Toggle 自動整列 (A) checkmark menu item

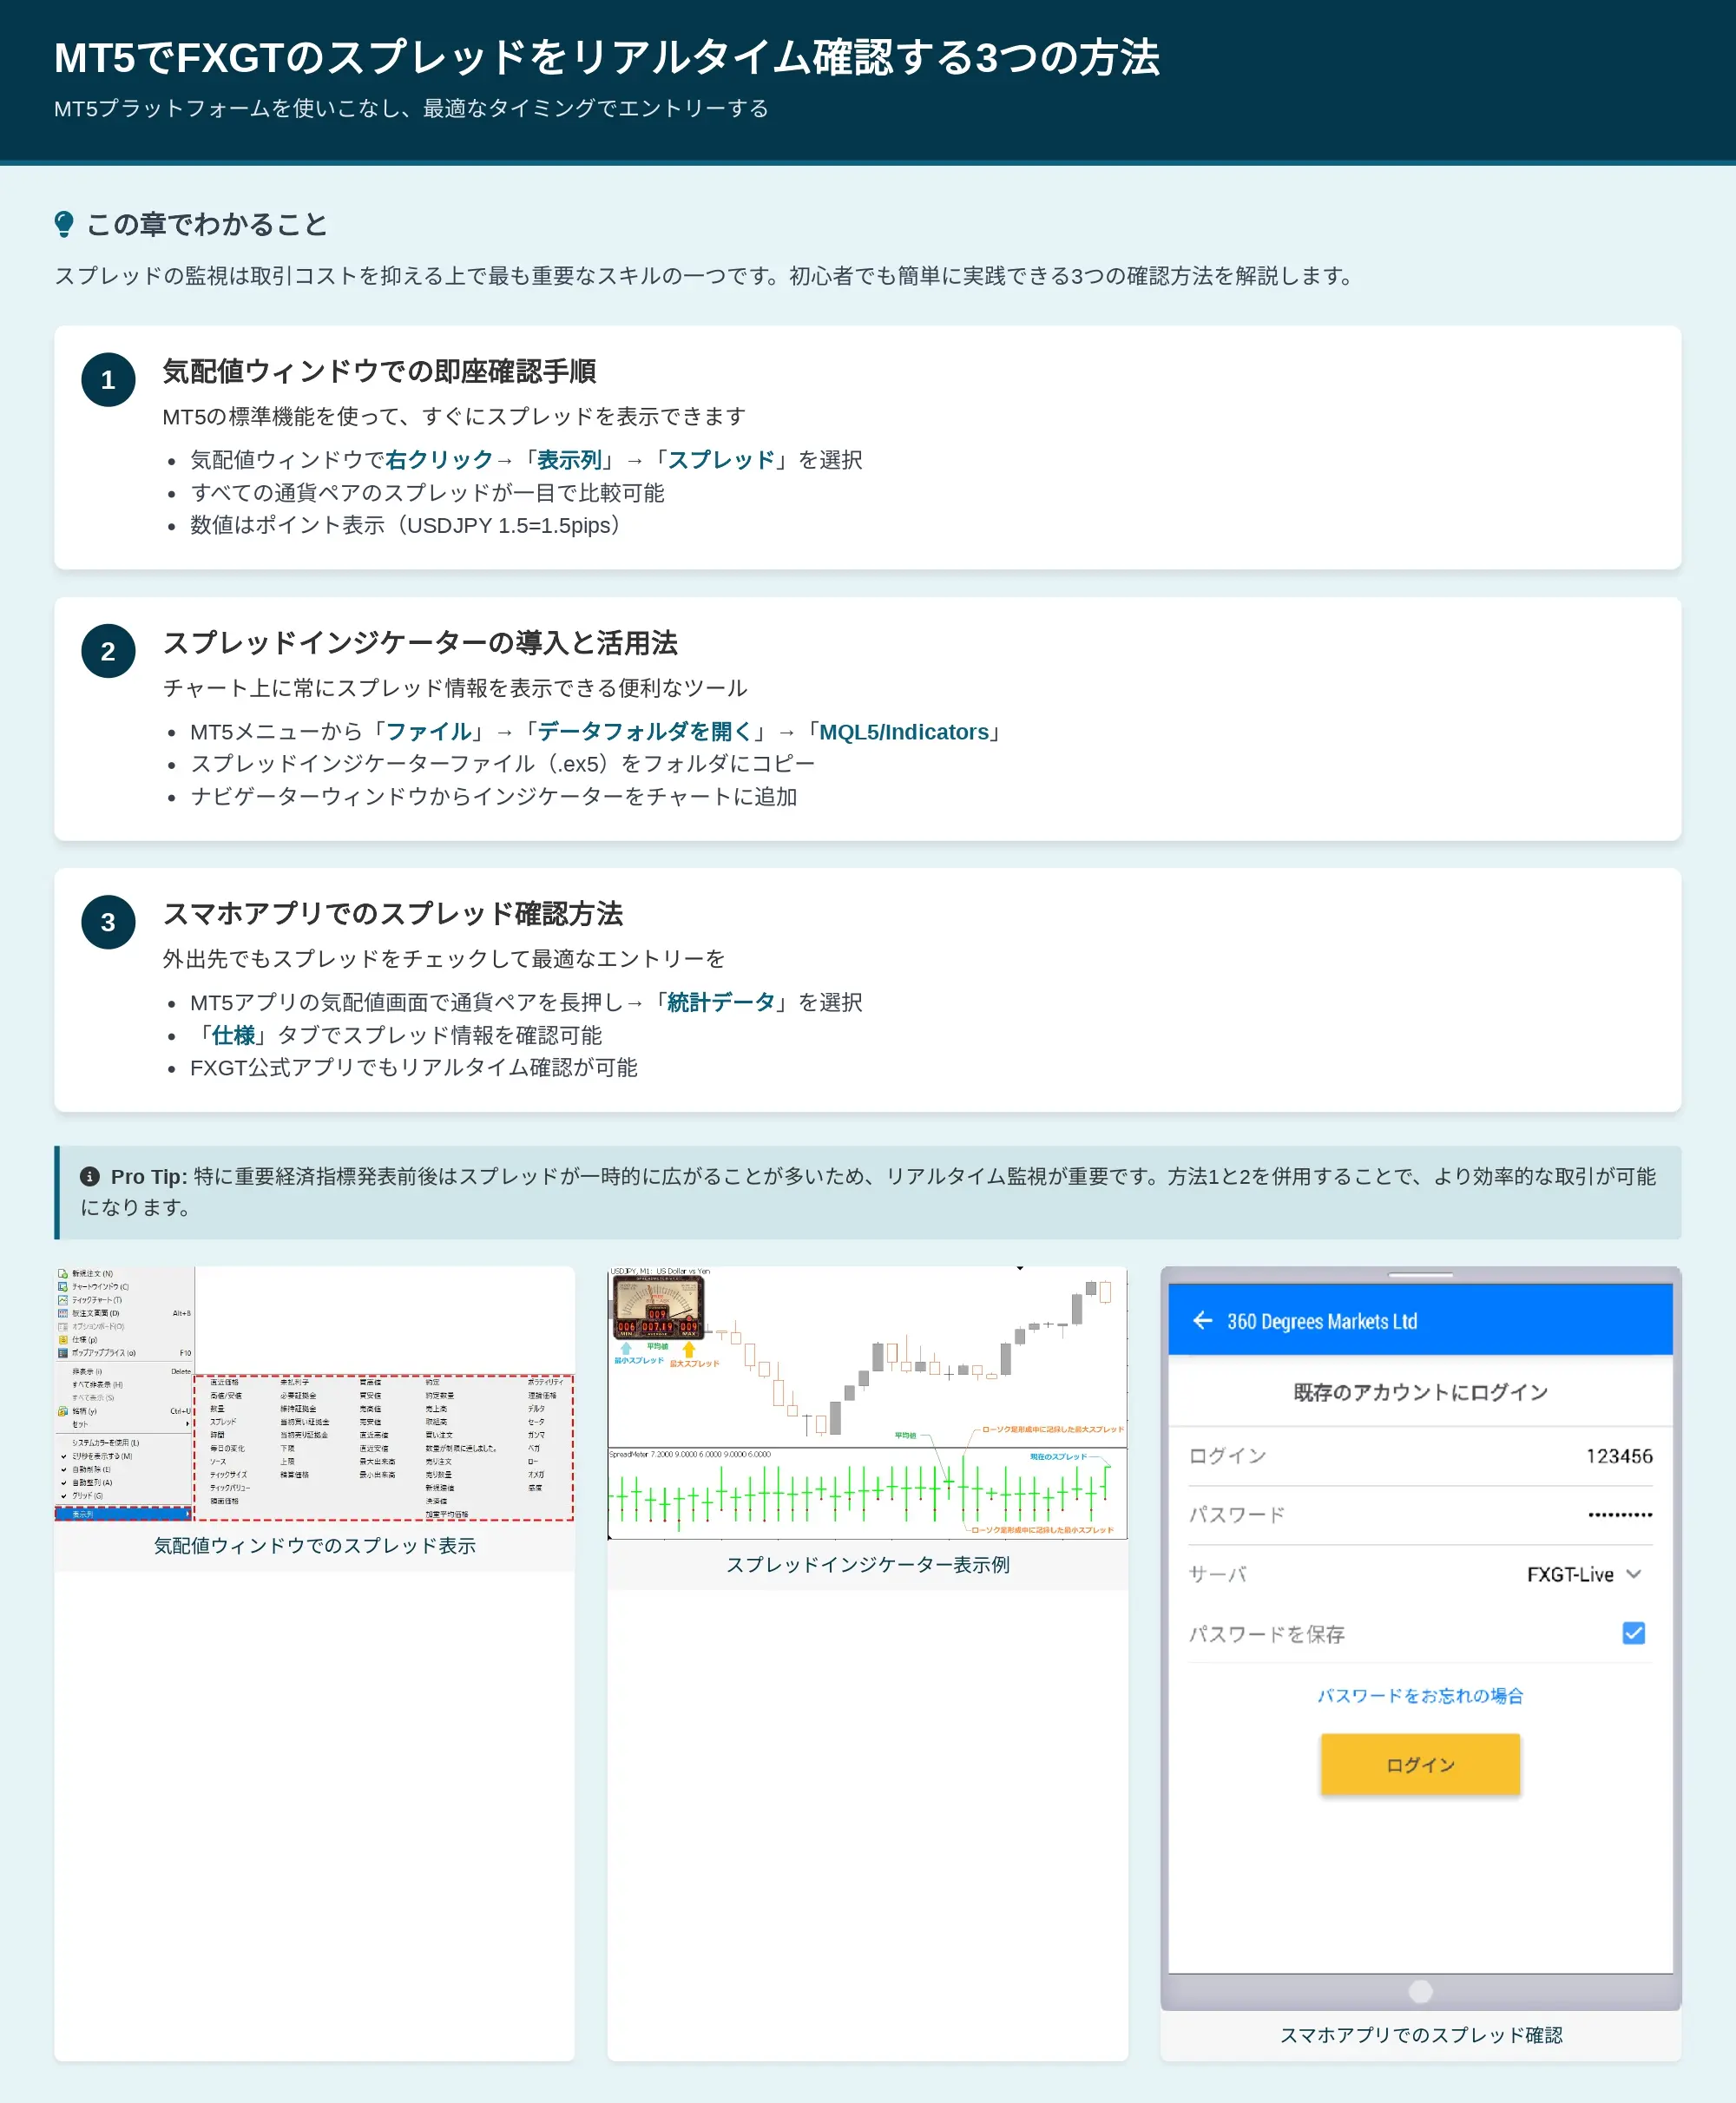(x=90, y=1483)
